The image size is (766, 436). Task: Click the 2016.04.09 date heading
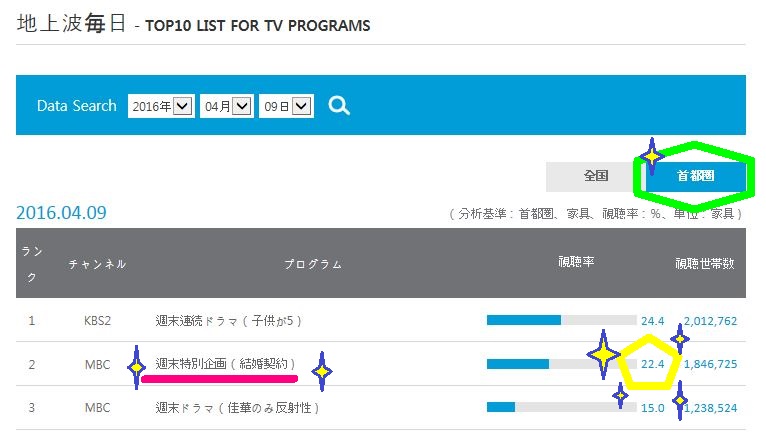(61, 213)
